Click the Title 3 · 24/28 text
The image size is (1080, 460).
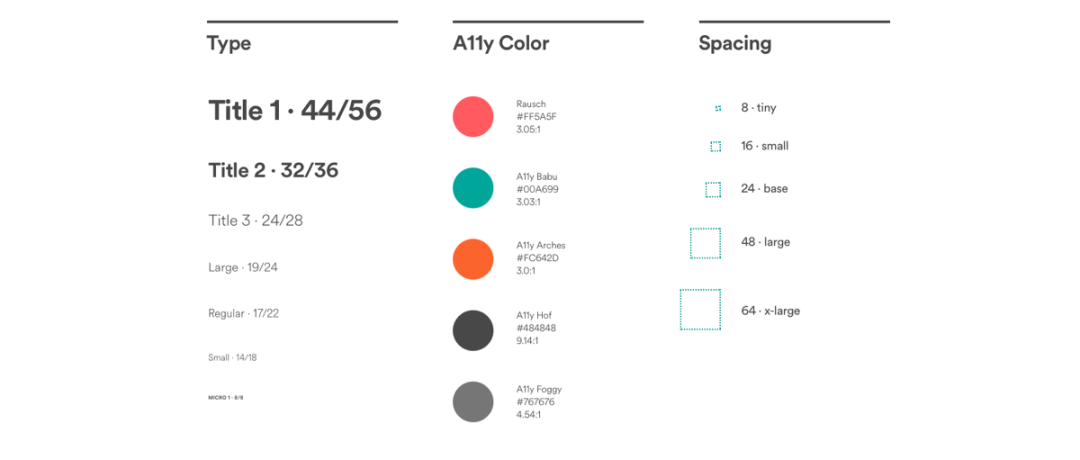click(x=256, y=221)
